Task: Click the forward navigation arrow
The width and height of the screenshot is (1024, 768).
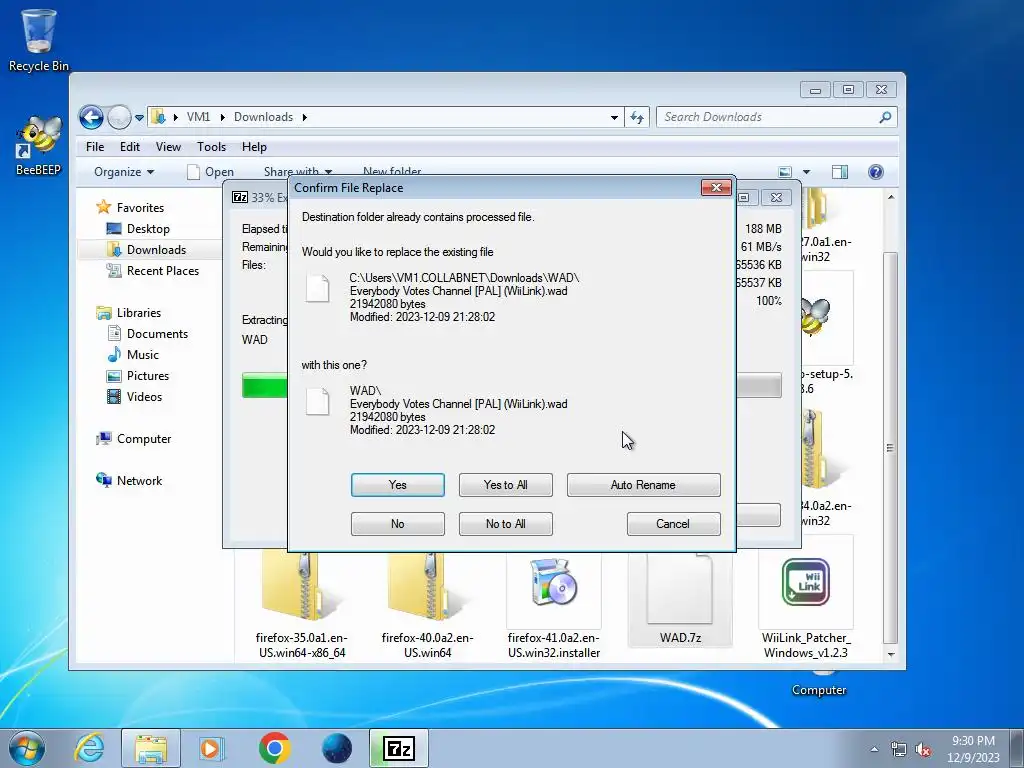Action: tap(119, 118)
